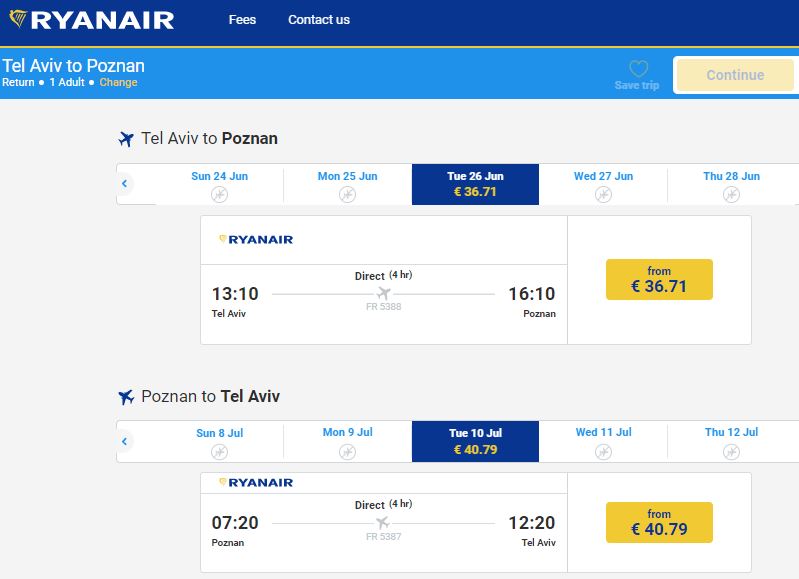Switch to Mon 25 Jun date tab
The image size is (799, 579).
point(348,184)
